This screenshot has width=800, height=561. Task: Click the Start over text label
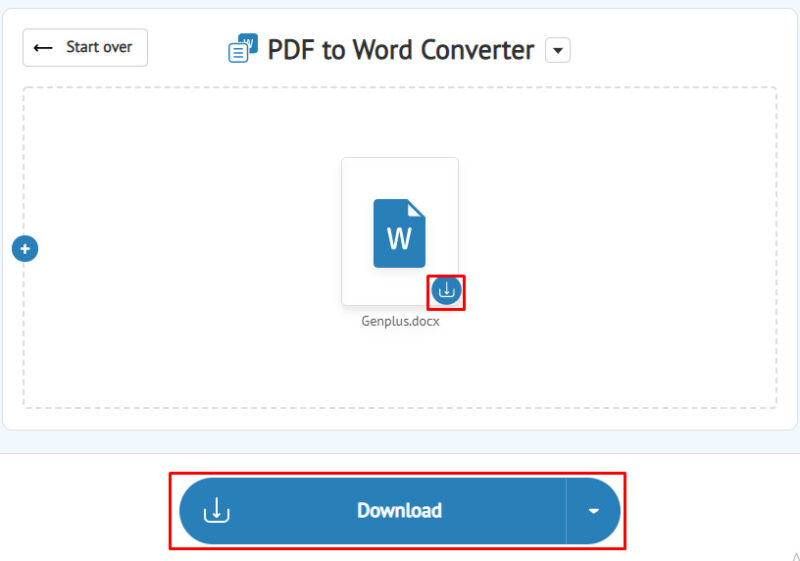click(100, 48)
